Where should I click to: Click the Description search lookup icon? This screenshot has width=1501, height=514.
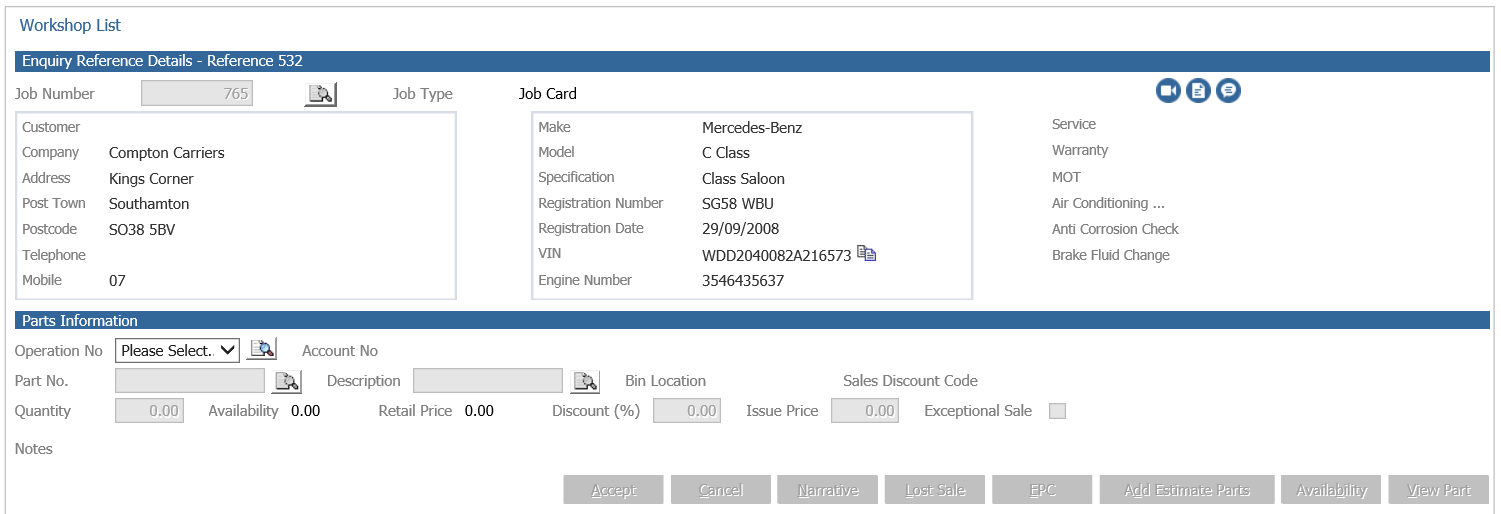[x=585, y=381]
